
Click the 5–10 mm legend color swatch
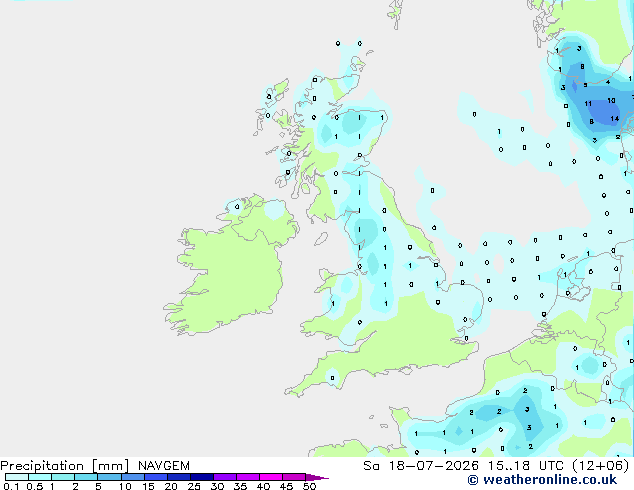(109, 477)
